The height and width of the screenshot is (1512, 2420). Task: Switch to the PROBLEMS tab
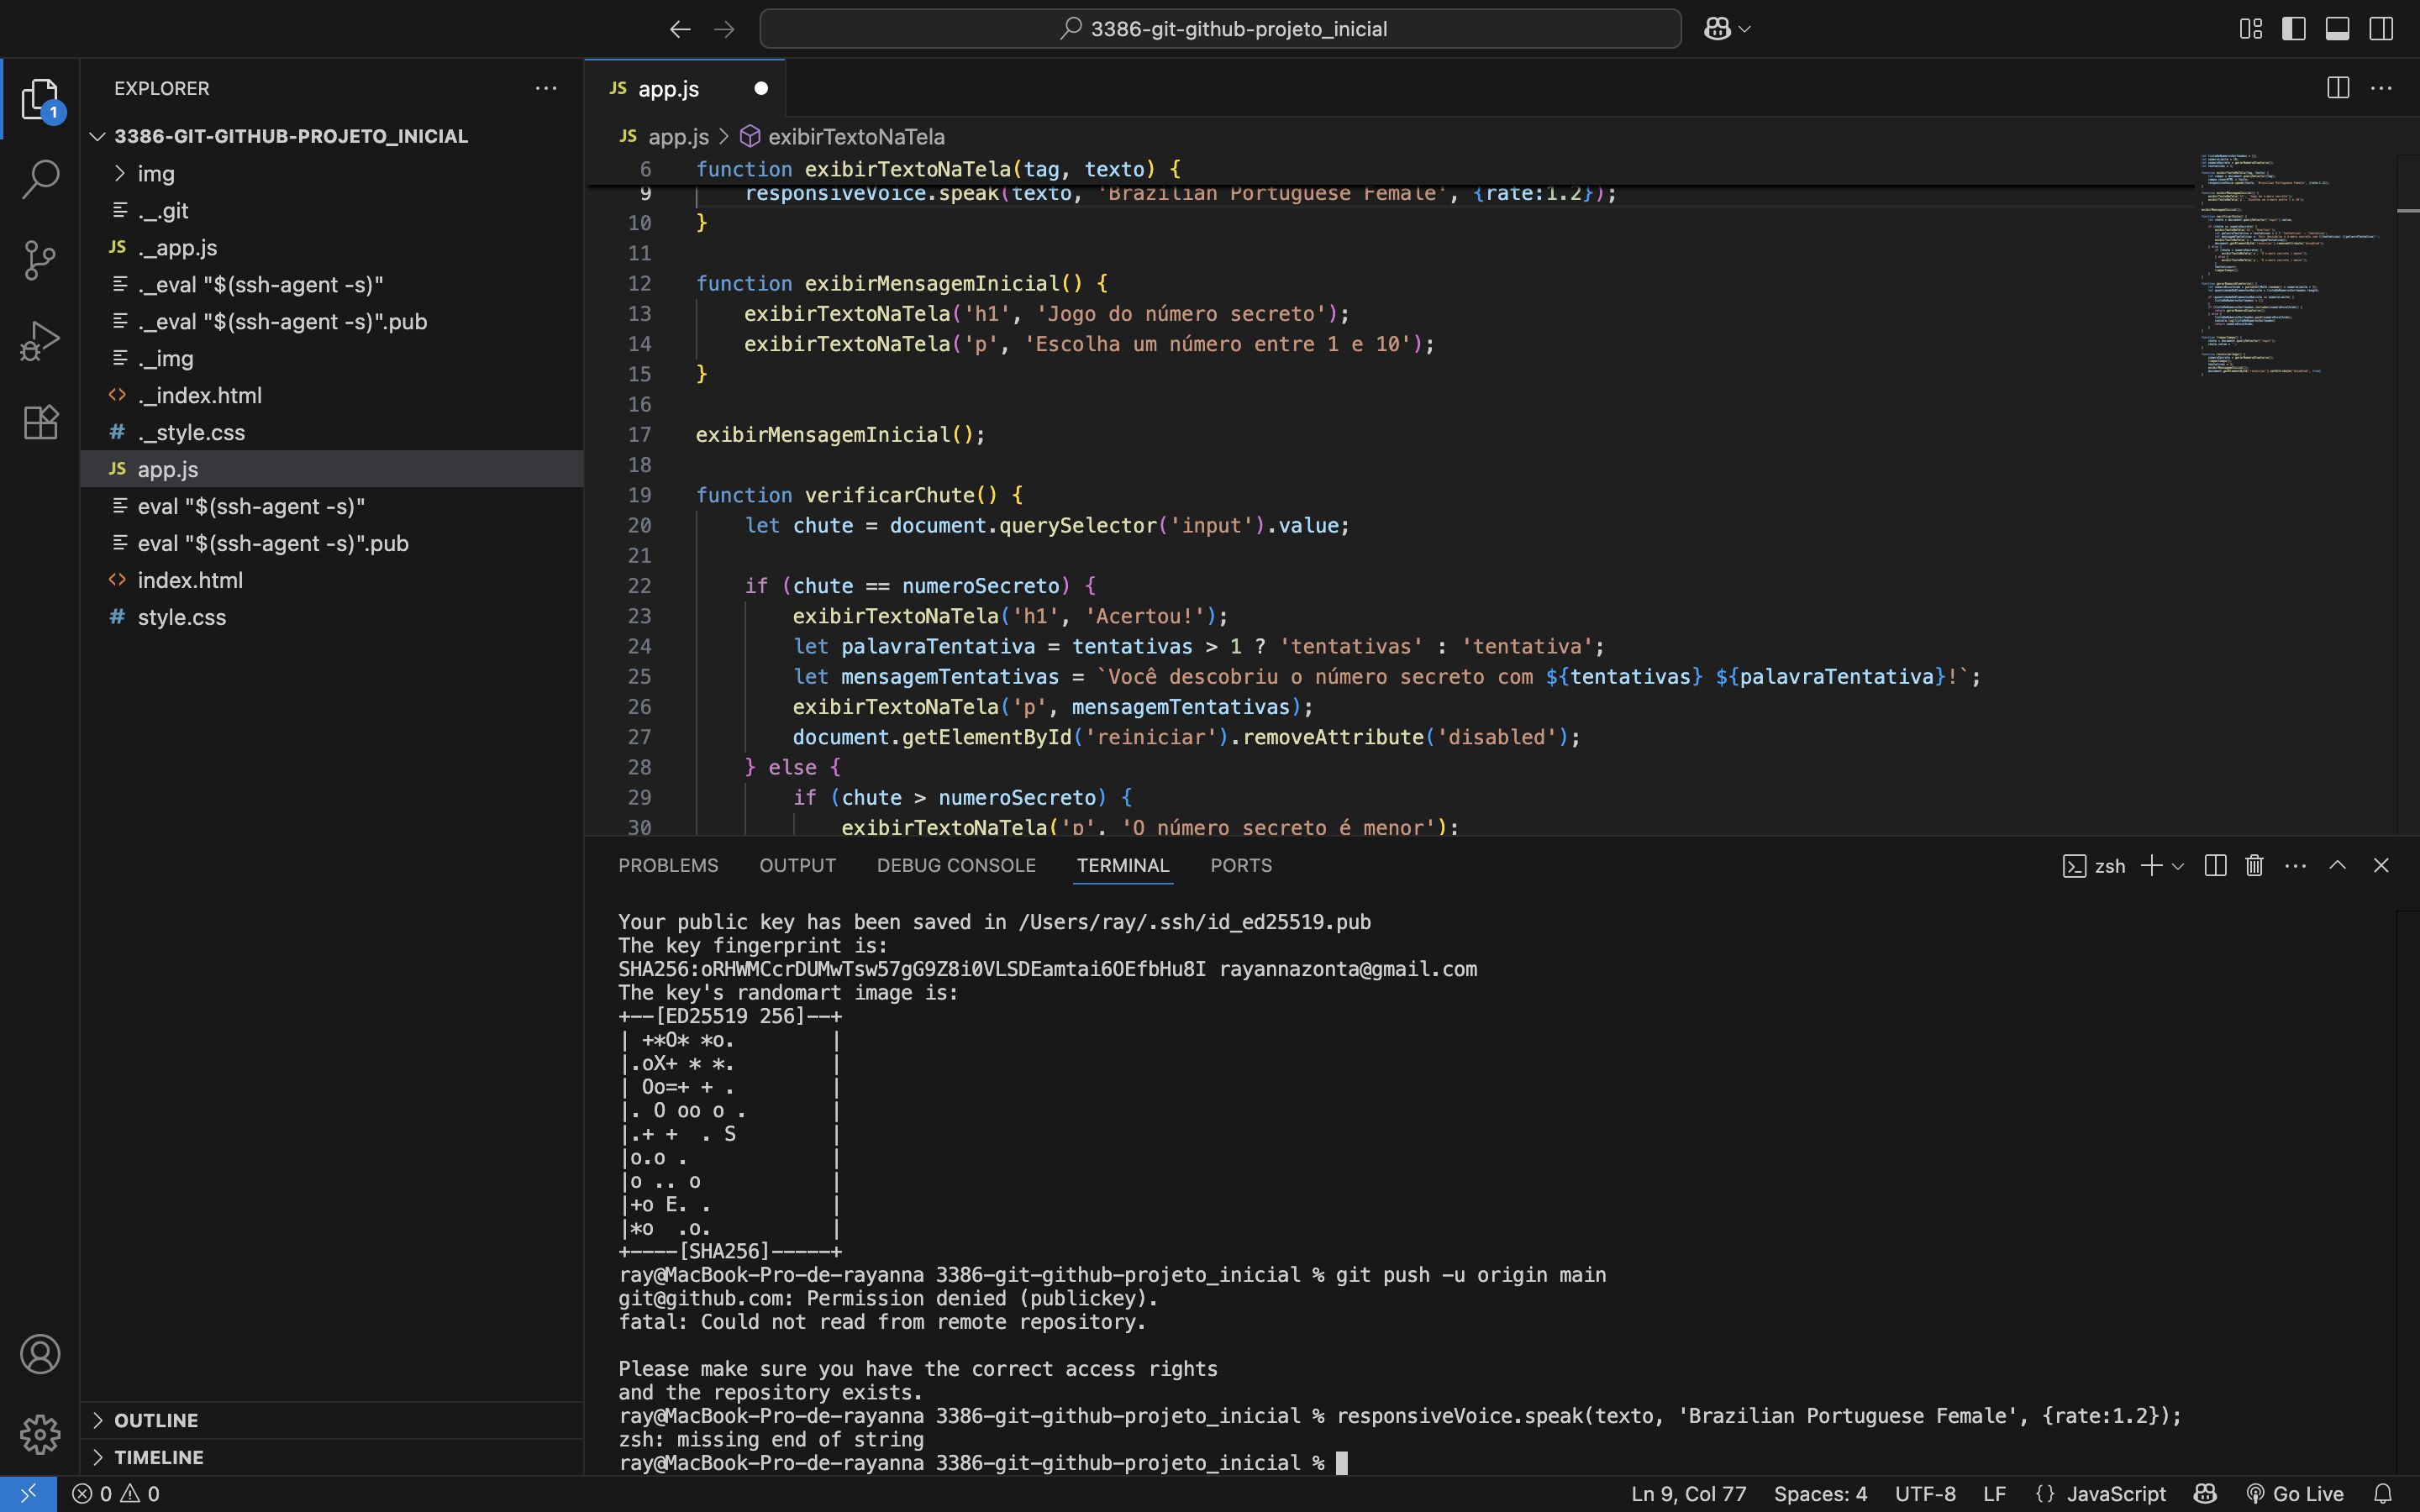[668, 865]
